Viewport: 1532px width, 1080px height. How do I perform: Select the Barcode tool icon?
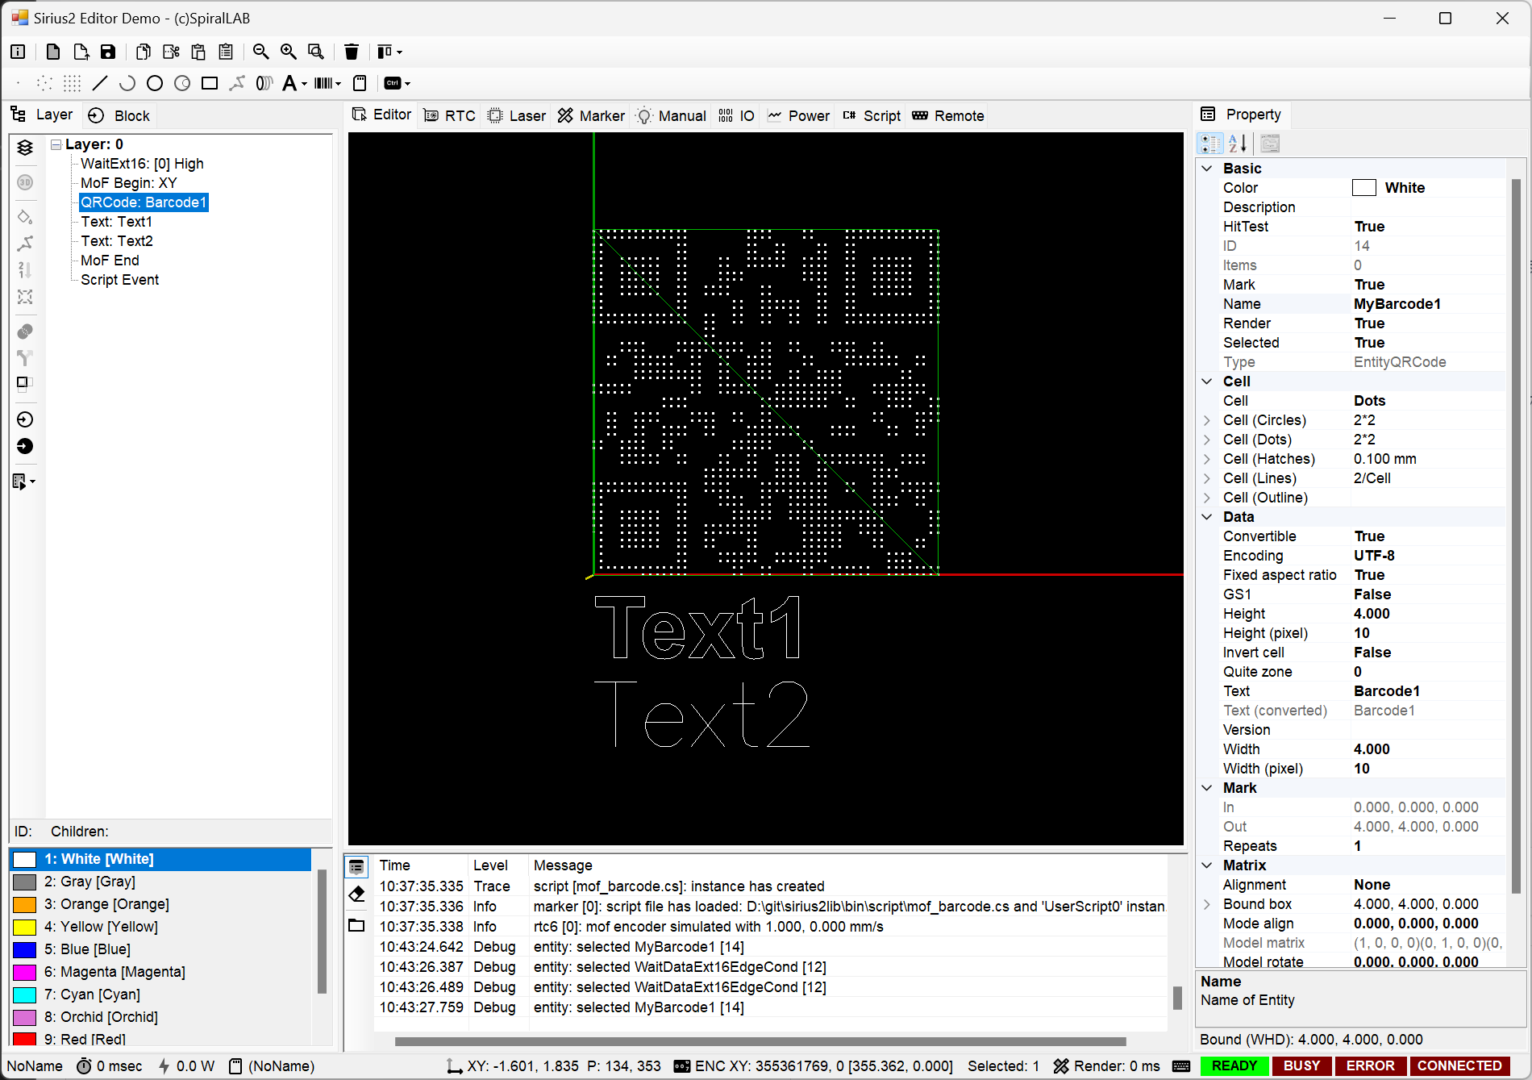pos(323,83)
